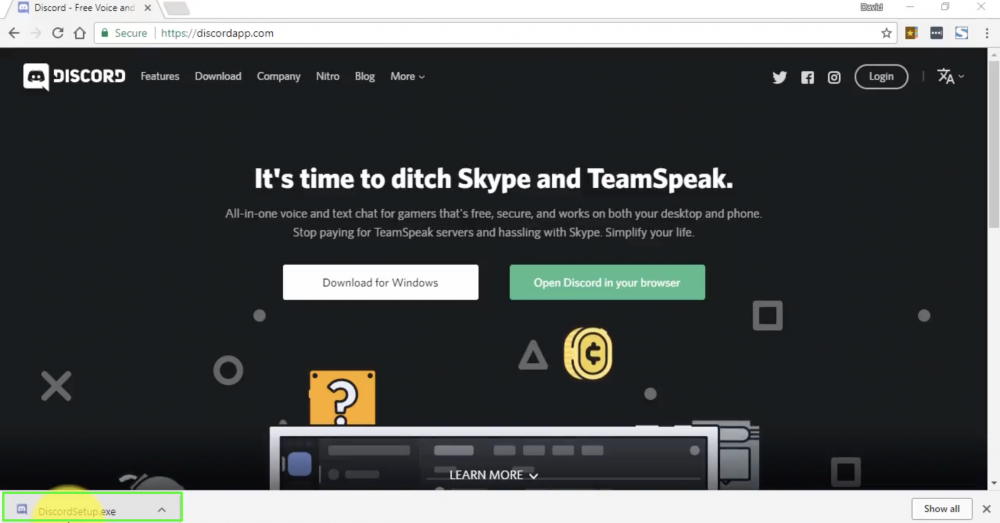Open the language selector dropdown

(x=950, y=77)
